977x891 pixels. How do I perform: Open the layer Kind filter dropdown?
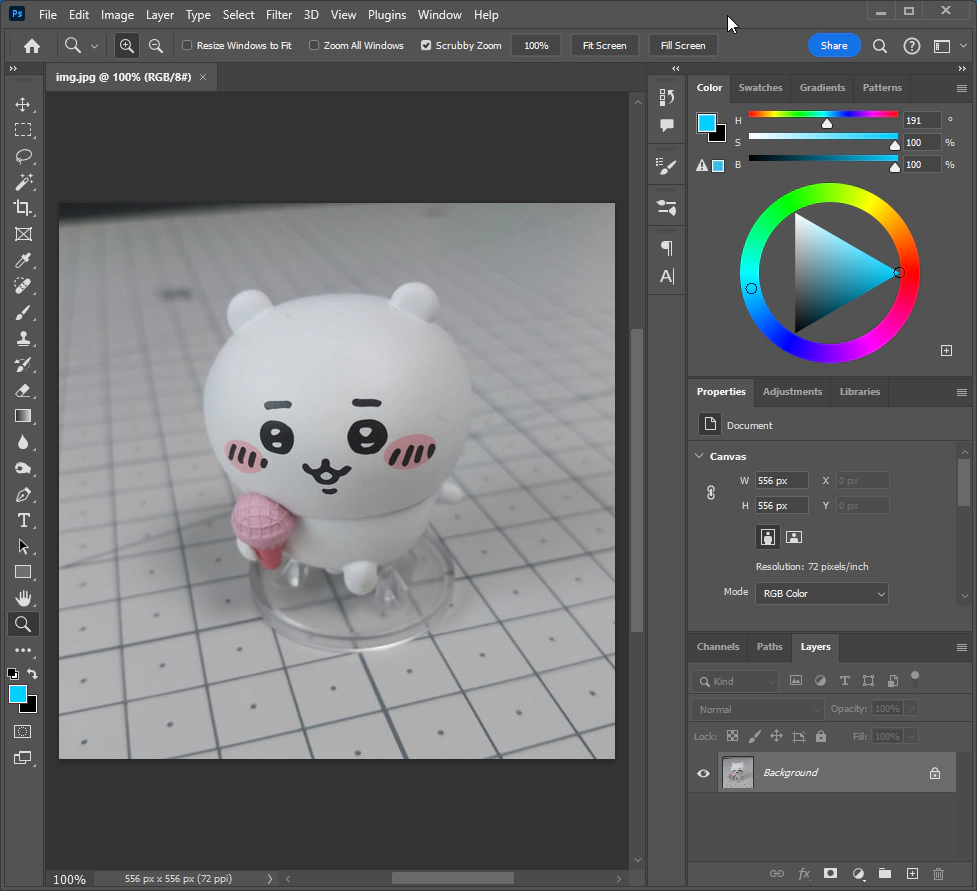735,681
